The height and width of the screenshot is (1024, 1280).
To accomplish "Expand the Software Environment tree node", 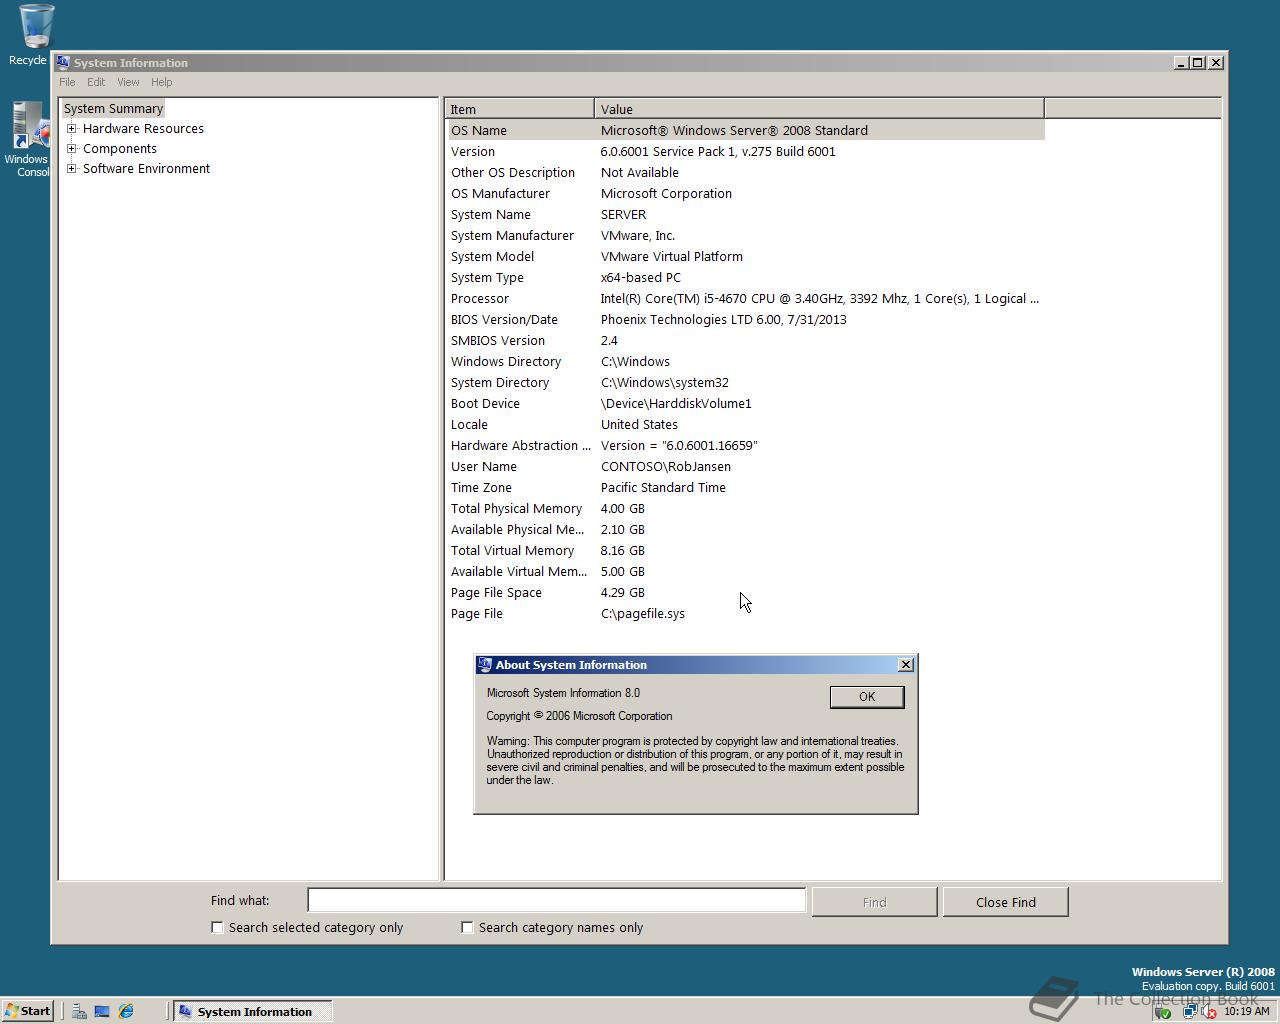I will (72, 169).
